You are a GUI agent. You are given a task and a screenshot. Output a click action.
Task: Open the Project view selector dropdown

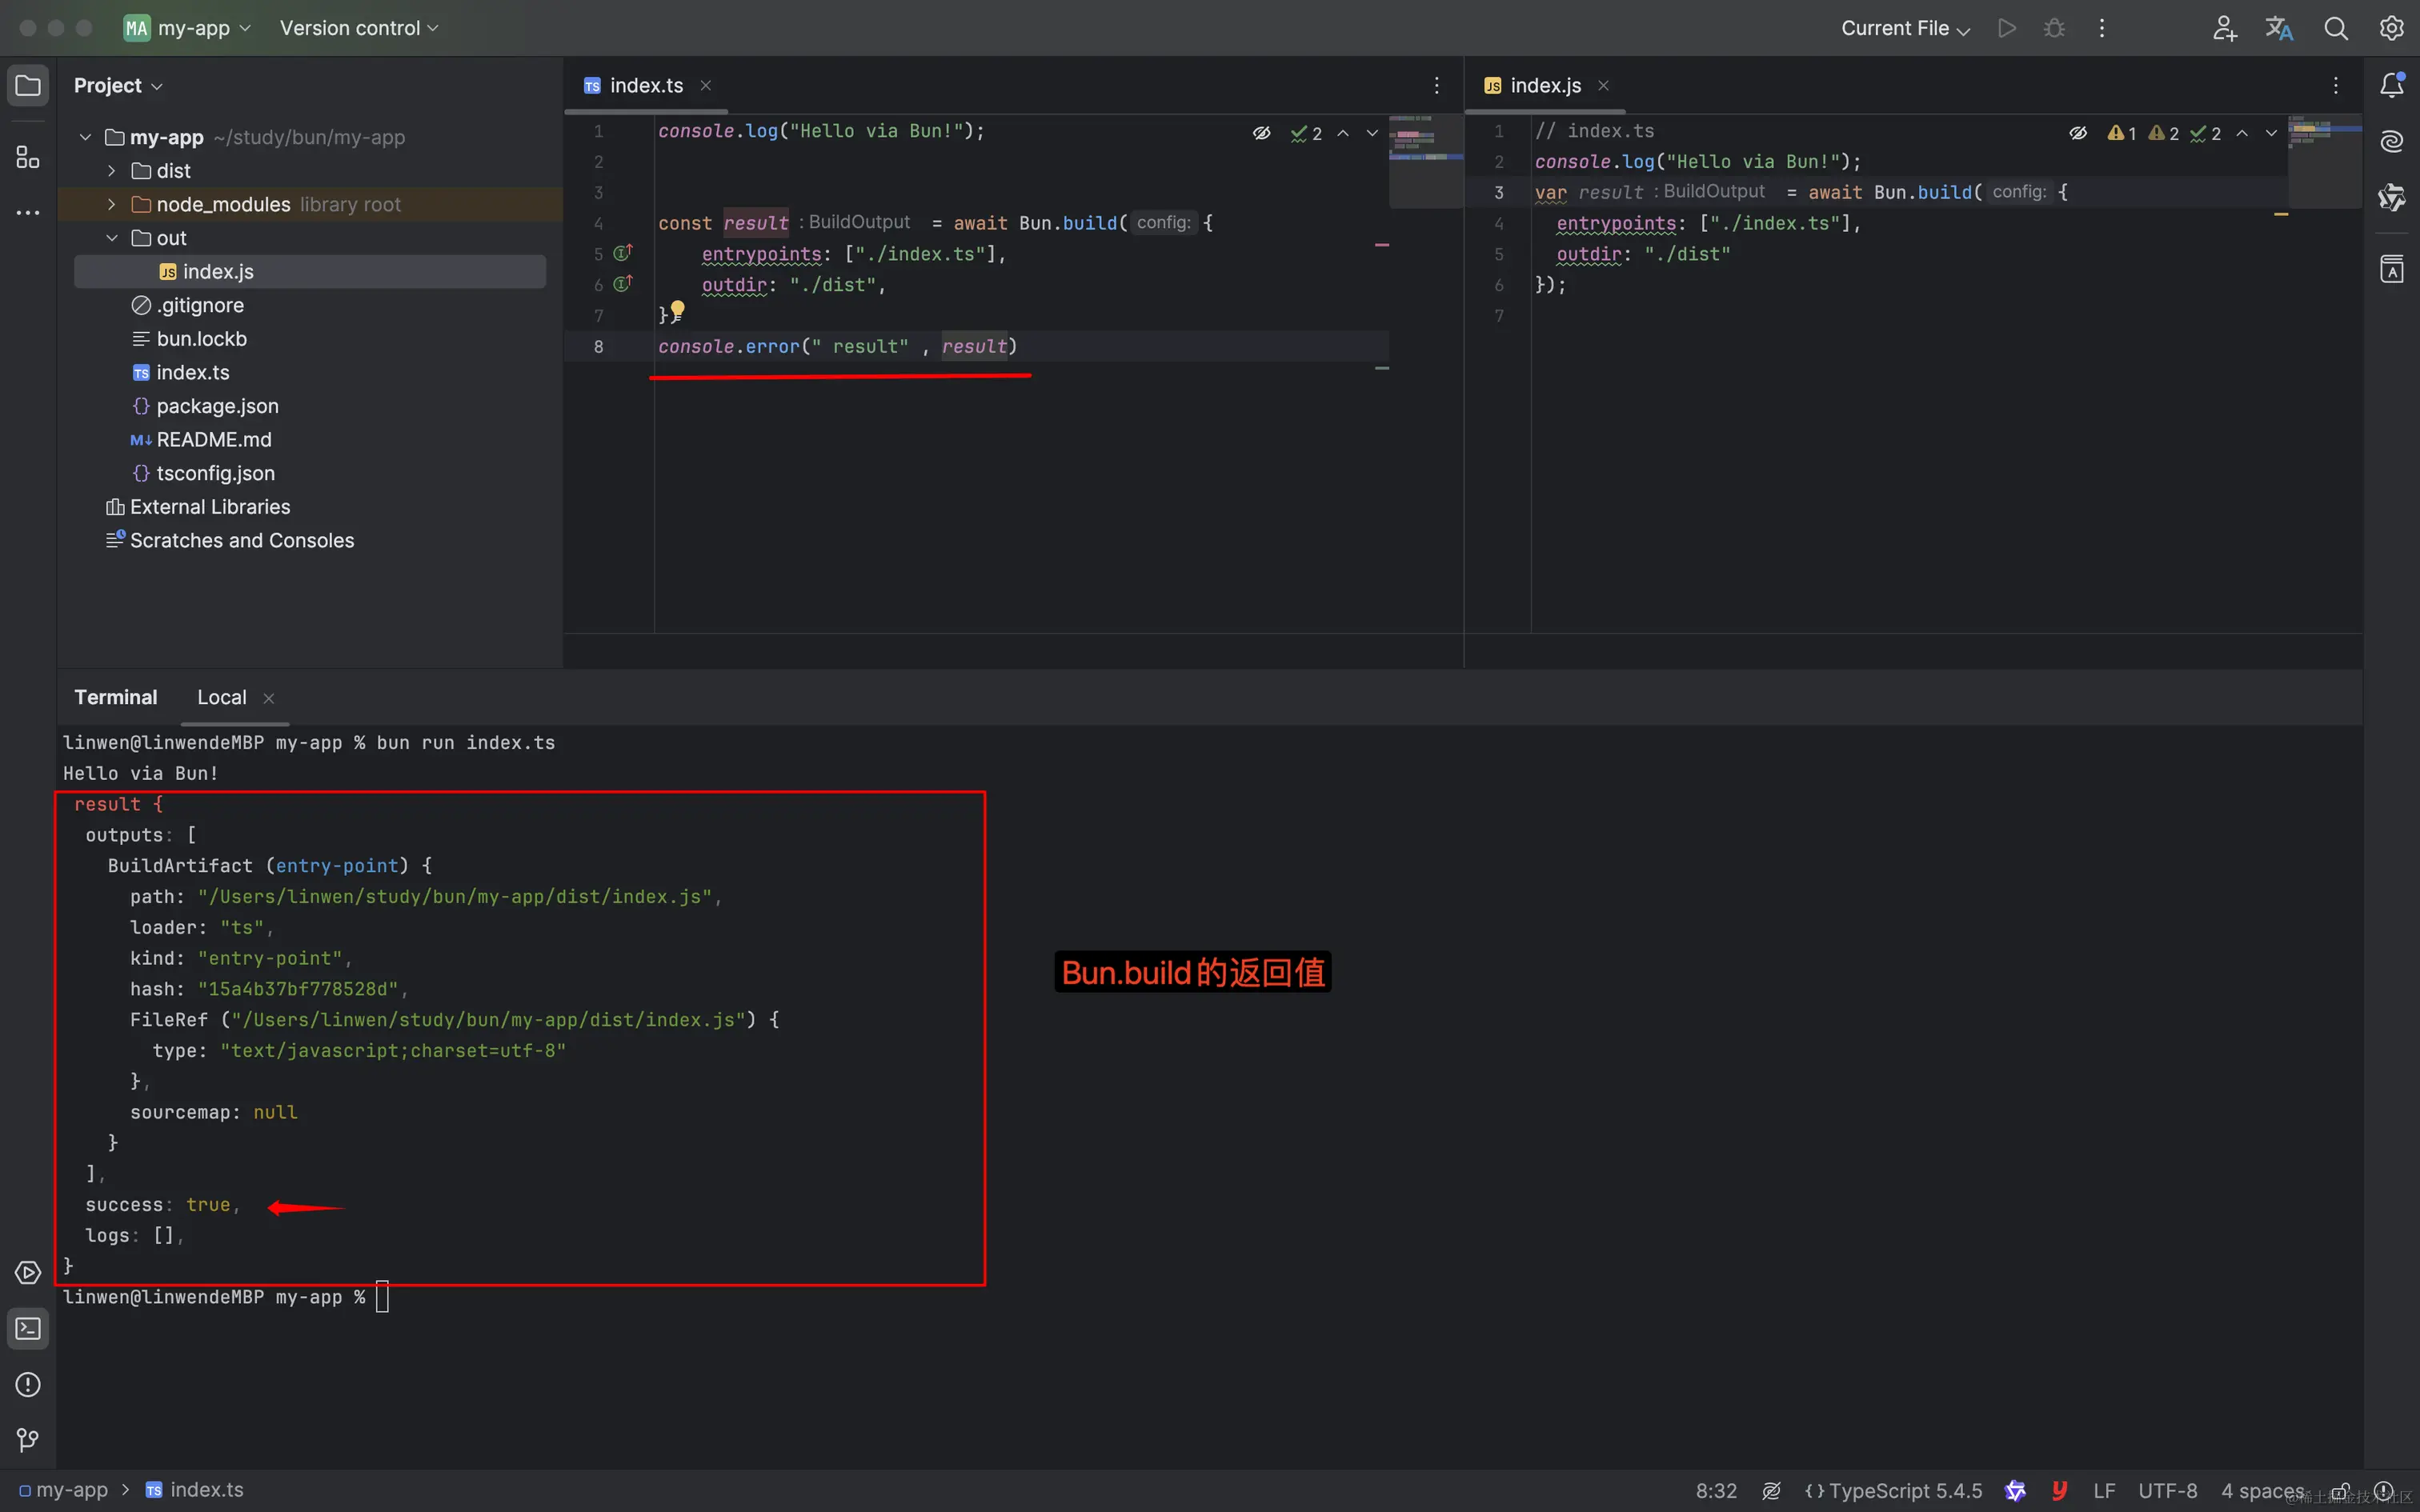point(118,86)
